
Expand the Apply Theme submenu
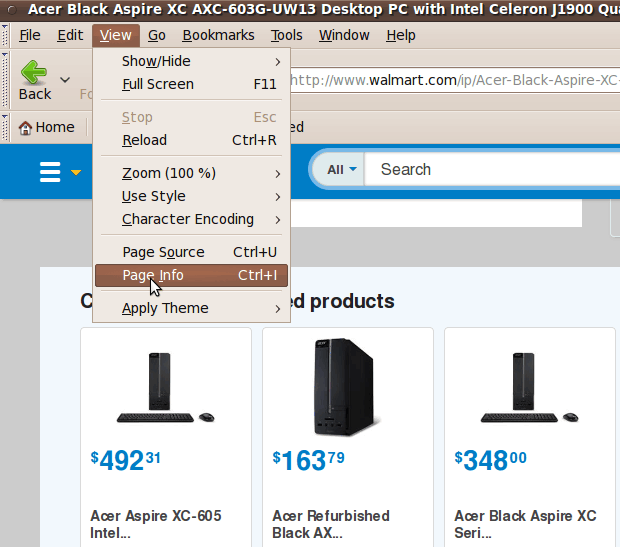191,308
